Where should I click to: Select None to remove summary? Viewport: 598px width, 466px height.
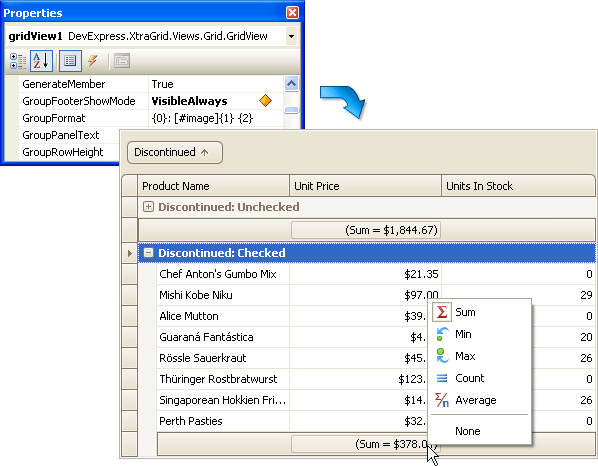[x=468, y=431]
